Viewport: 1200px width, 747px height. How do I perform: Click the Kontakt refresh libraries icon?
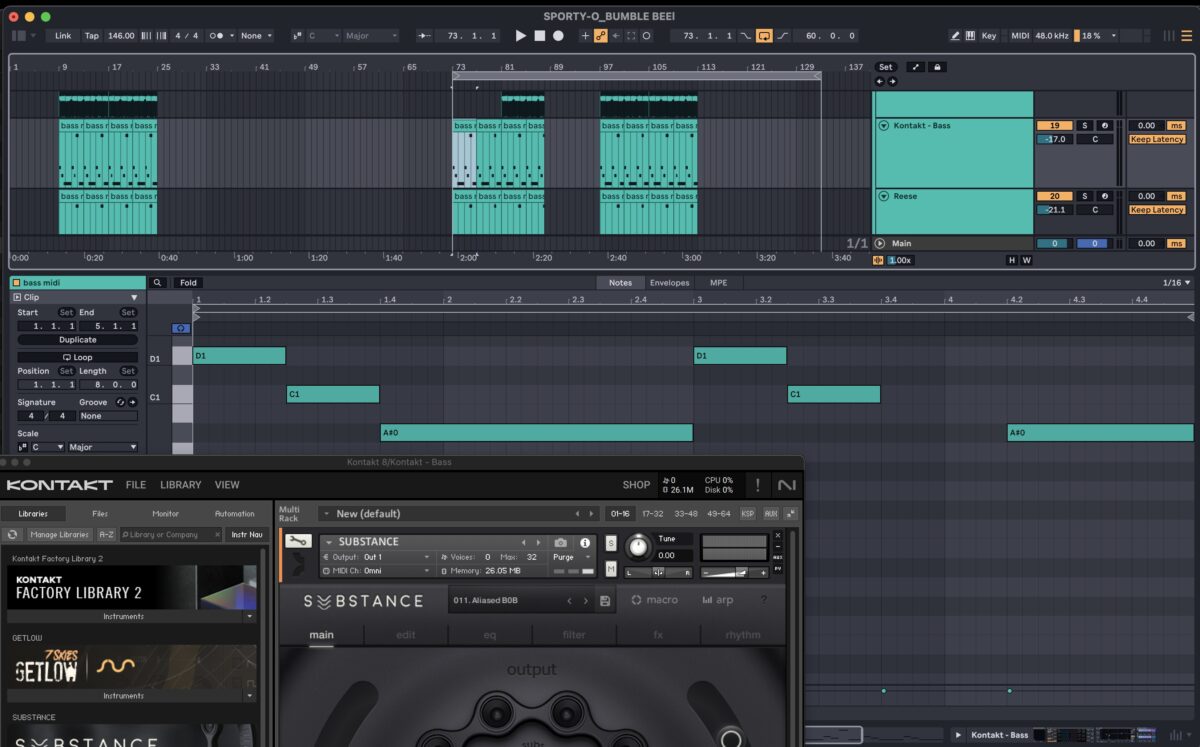pyautogui.click(x=13, y=535)
